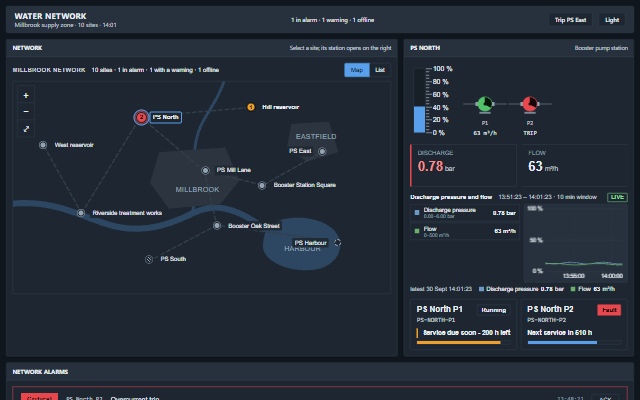The height and width of the screenshot is (400, 640).
Task: Click the green P1 pump symbol
Action: point(484,104)
